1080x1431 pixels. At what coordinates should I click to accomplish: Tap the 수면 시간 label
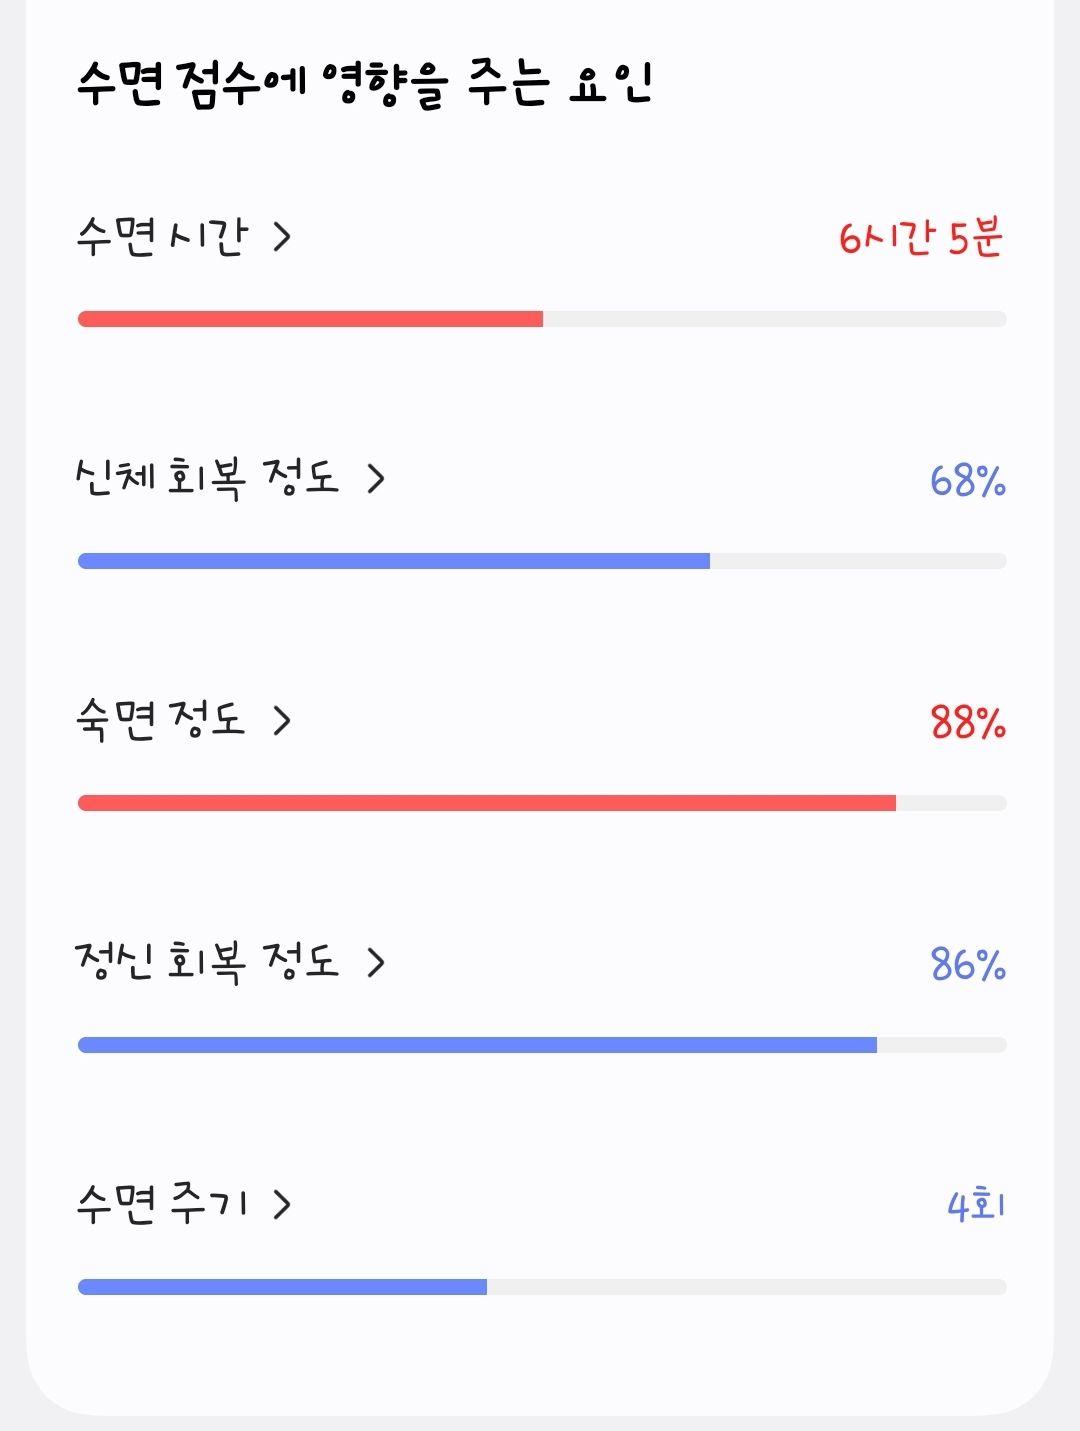point(161,237)
